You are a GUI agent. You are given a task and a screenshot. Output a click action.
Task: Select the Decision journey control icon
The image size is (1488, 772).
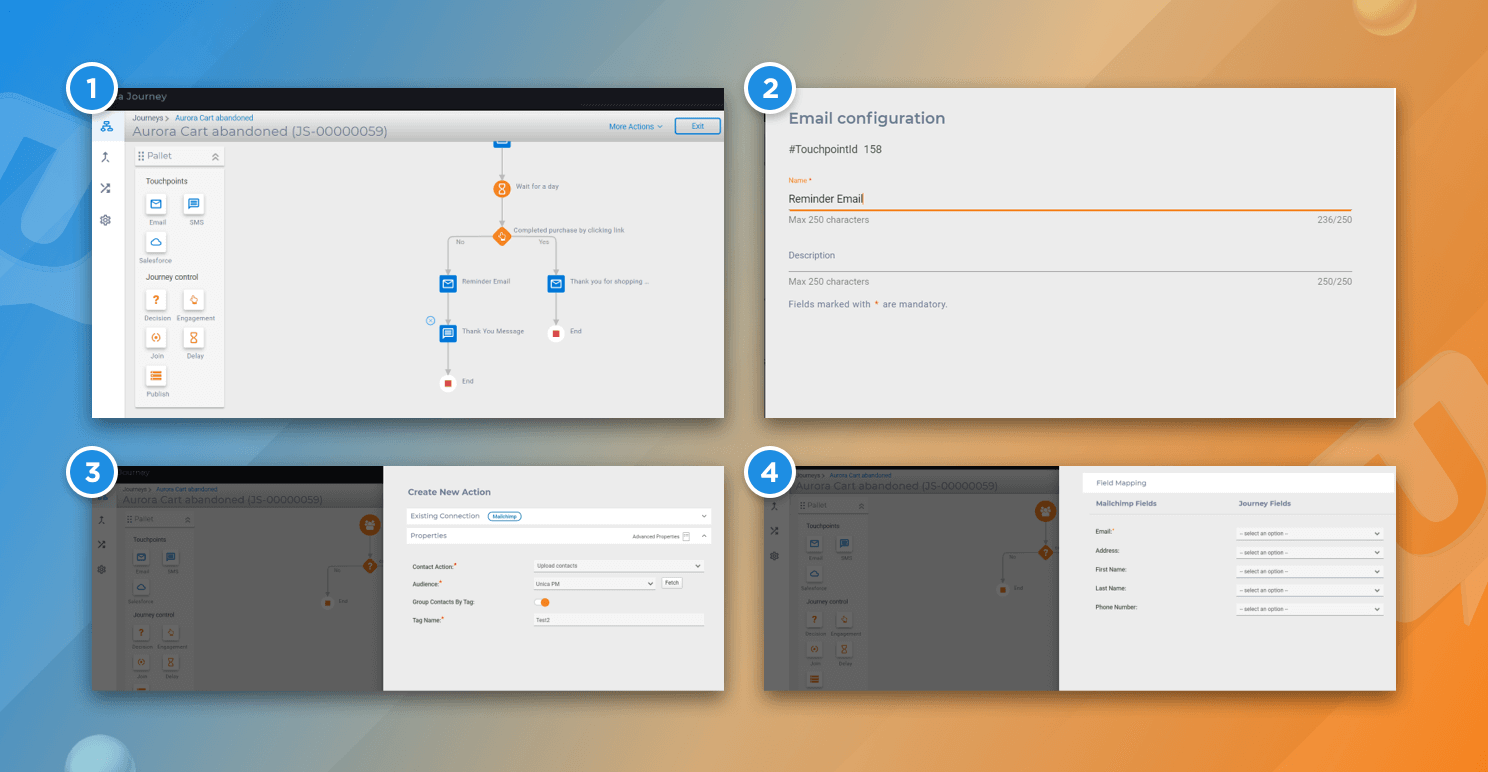[156, 300]
